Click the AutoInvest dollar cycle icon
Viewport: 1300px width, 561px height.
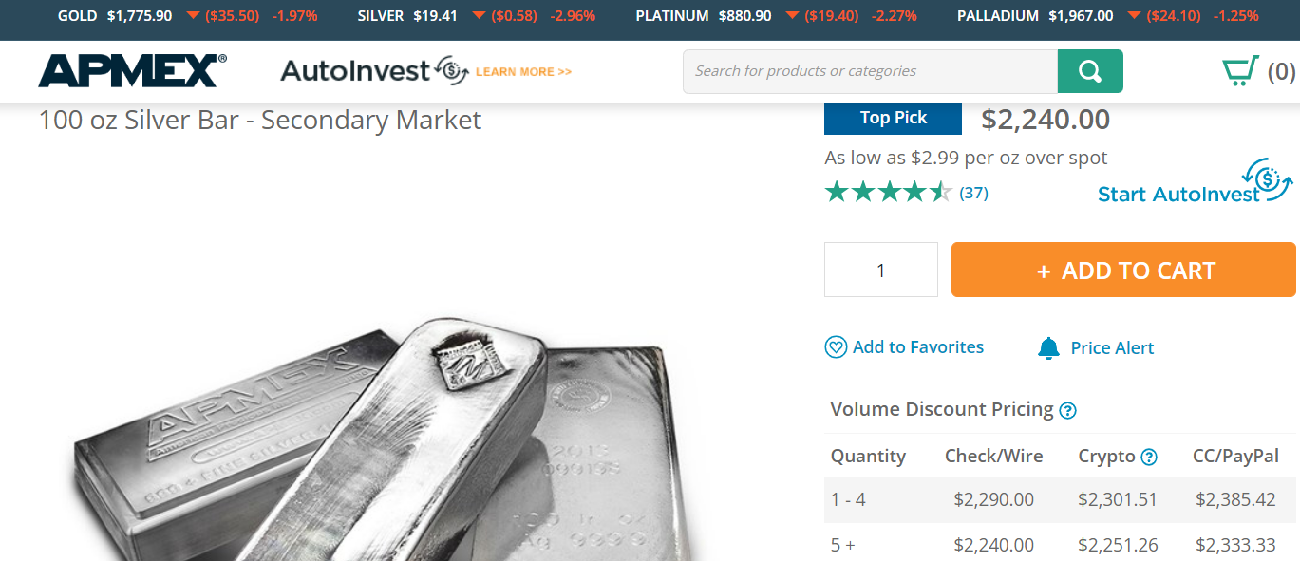(x=453, y=70)
